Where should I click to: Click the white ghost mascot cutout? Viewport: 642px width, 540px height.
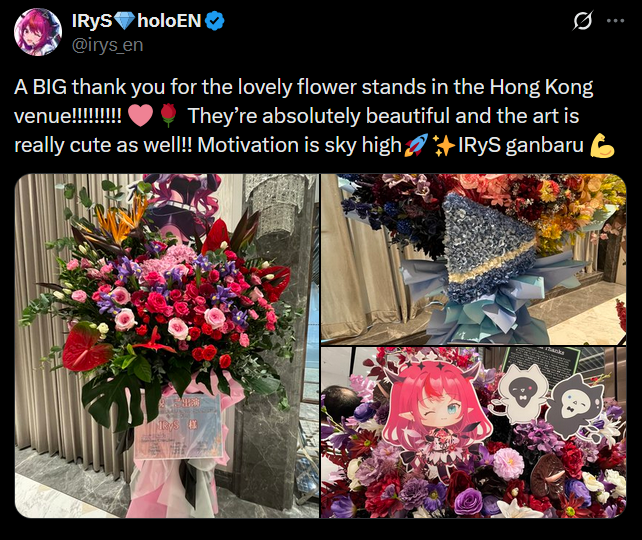pyautogui.click(x=521, y=394)
